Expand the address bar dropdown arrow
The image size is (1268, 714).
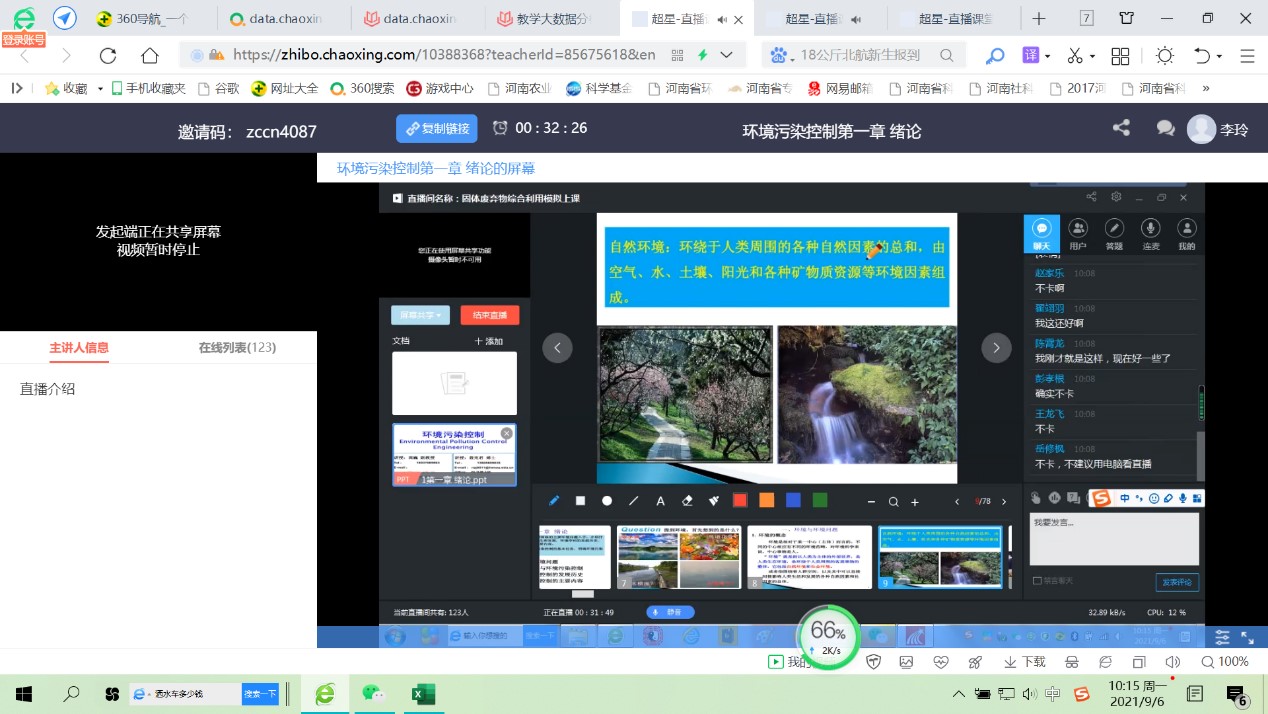point(727,56)
